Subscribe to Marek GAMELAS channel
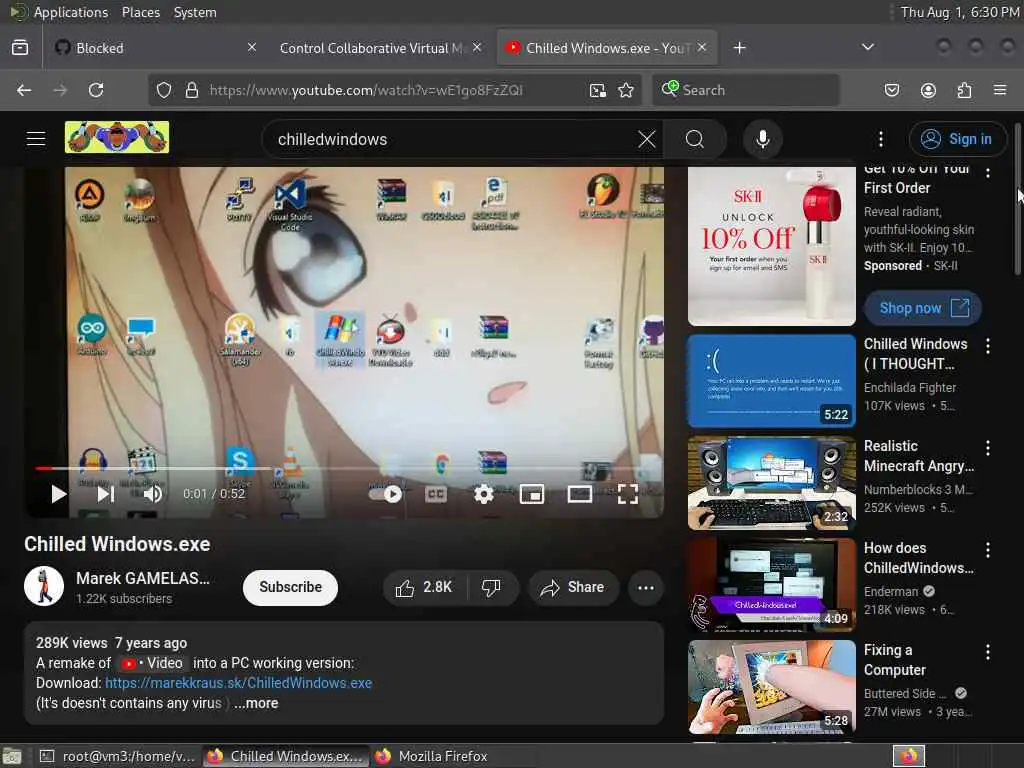 coord(291,587)
